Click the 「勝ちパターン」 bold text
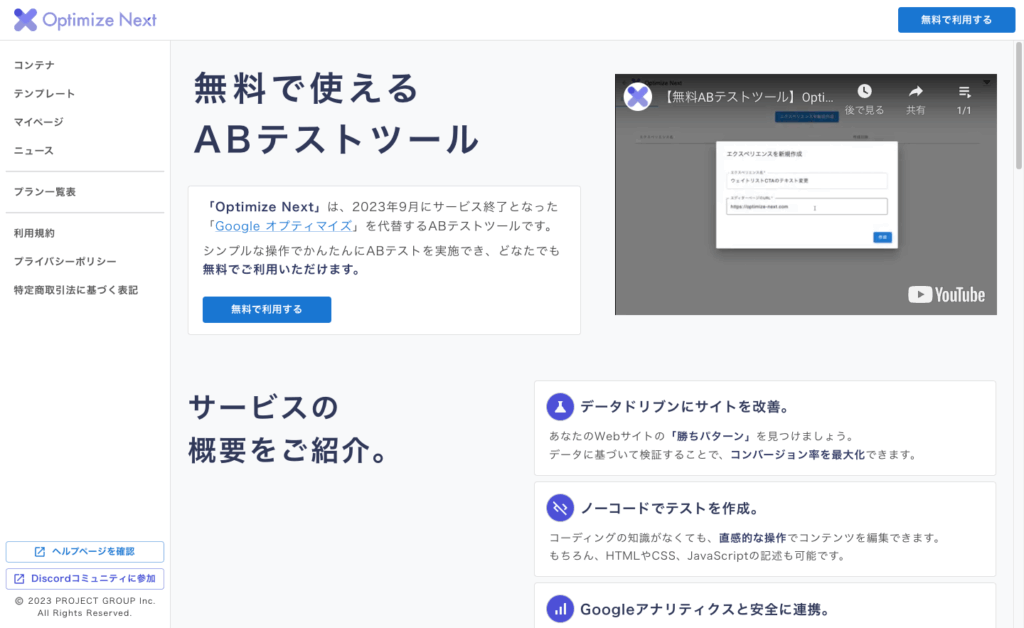The image size is (1024, 628). click(711, 436)
